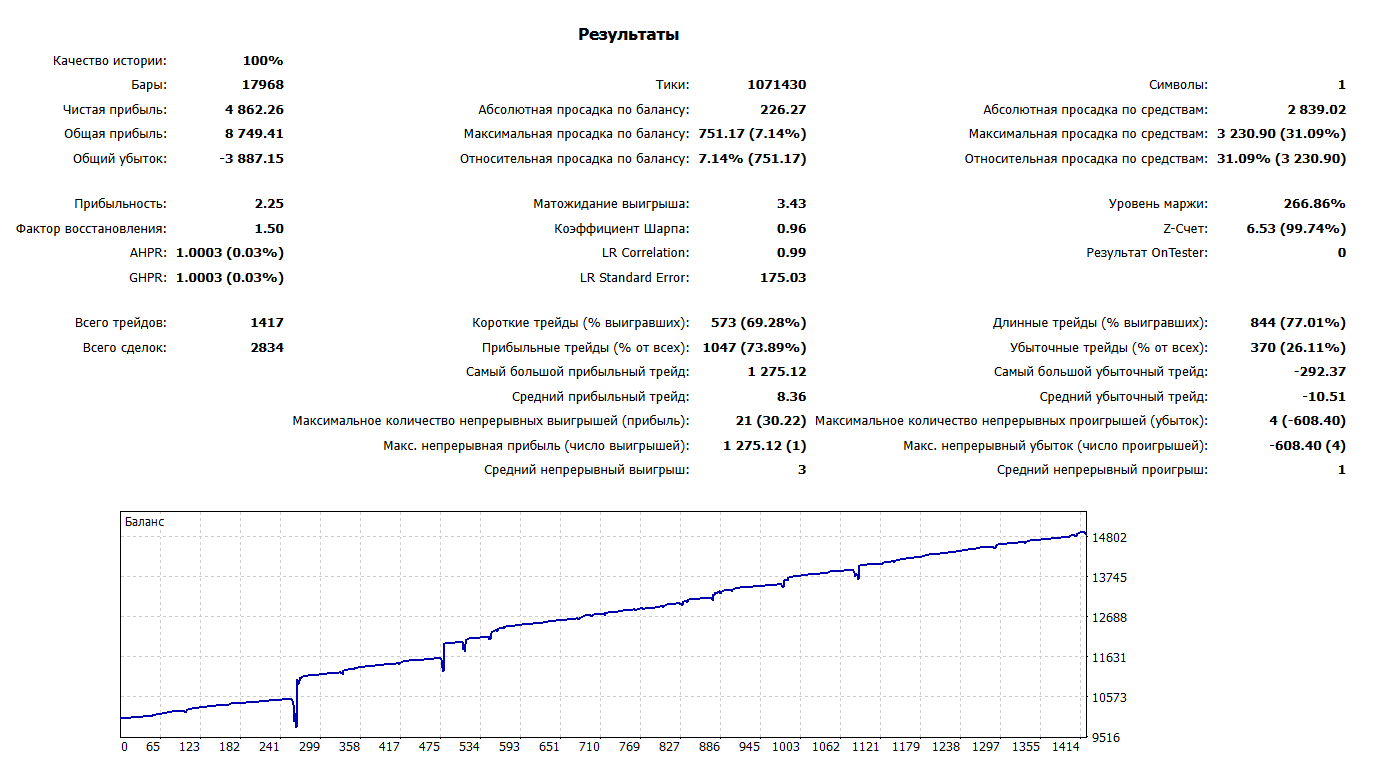1389x776 pixels.
Task: Select the Всего трейдов value 1417
Action: tap(267, 323)
